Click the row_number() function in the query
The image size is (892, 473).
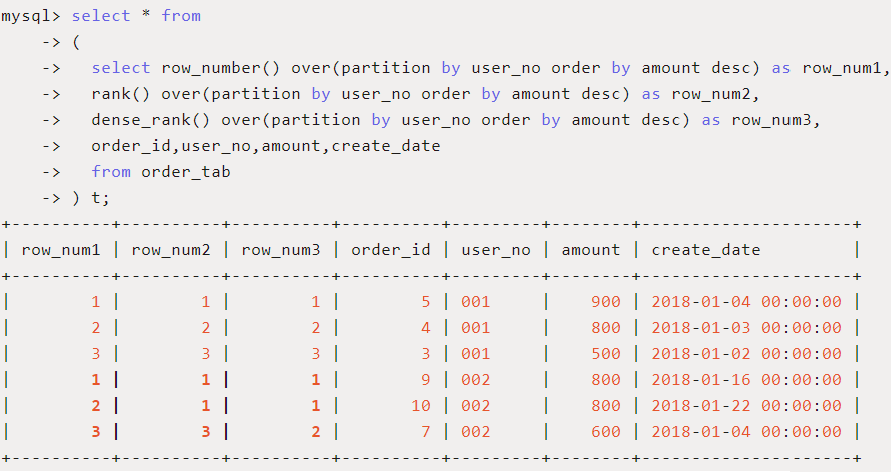(221, 68)
